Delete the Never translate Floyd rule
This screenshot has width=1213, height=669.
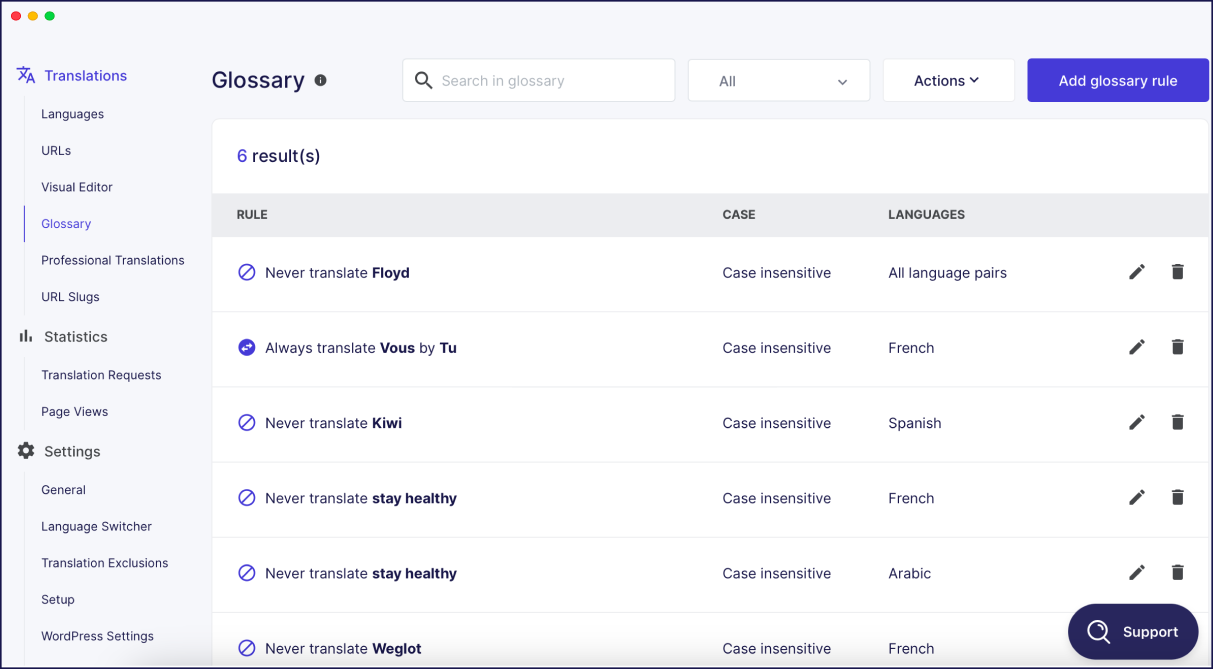(1177, 272)
